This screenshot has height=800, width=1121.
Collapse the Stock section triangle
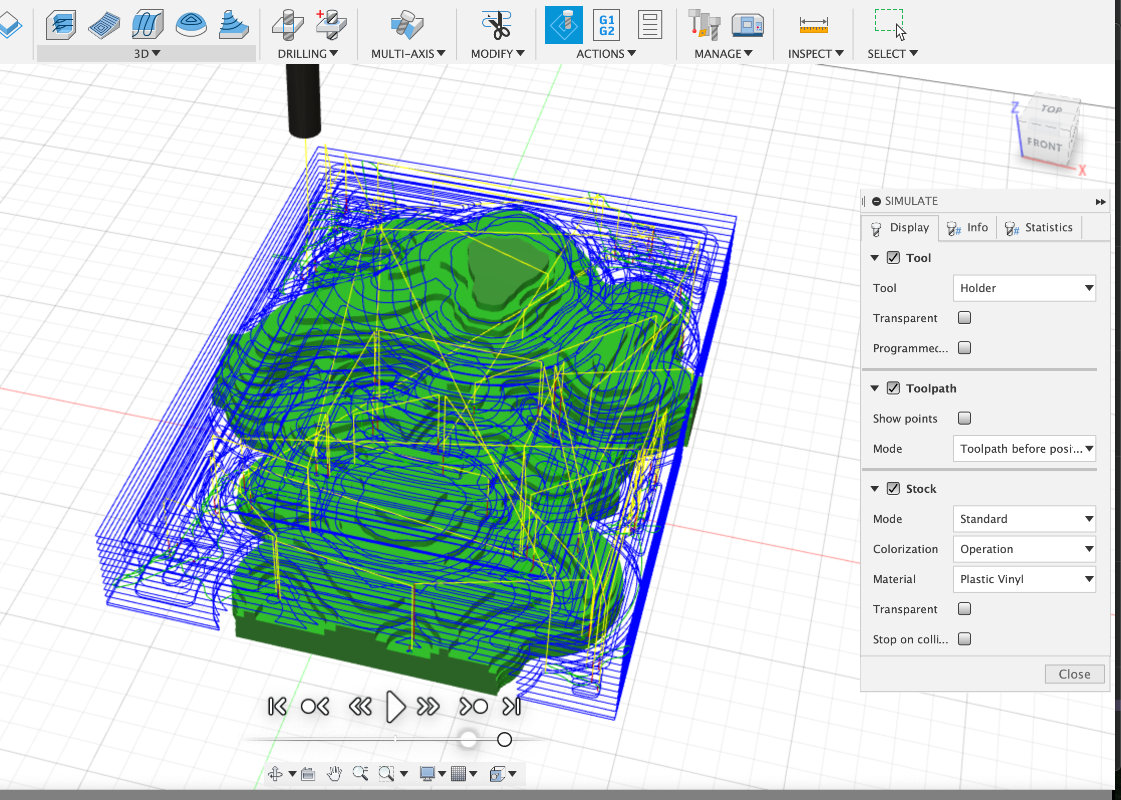[874, 488]
